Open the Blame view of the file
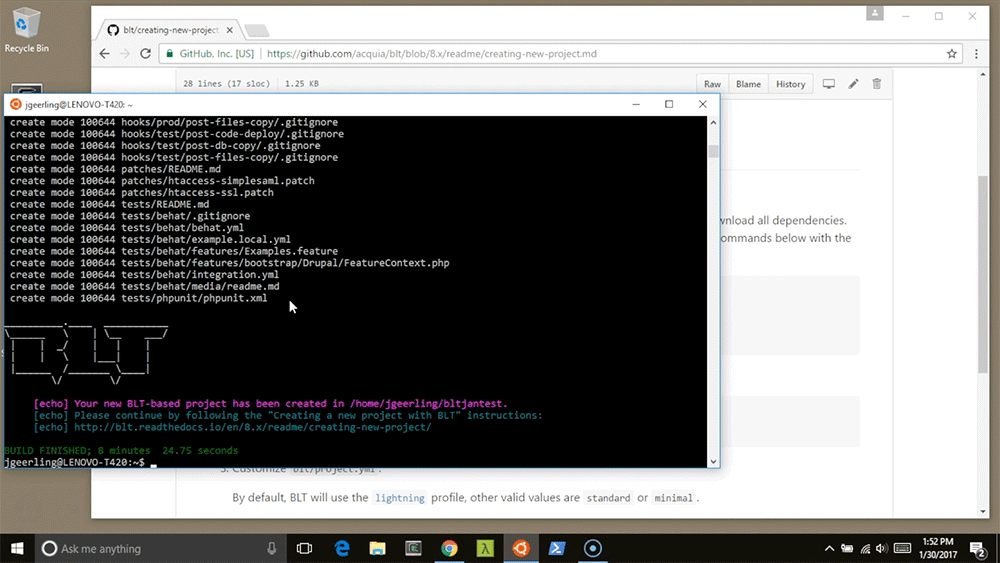 [x=748, y=84]
